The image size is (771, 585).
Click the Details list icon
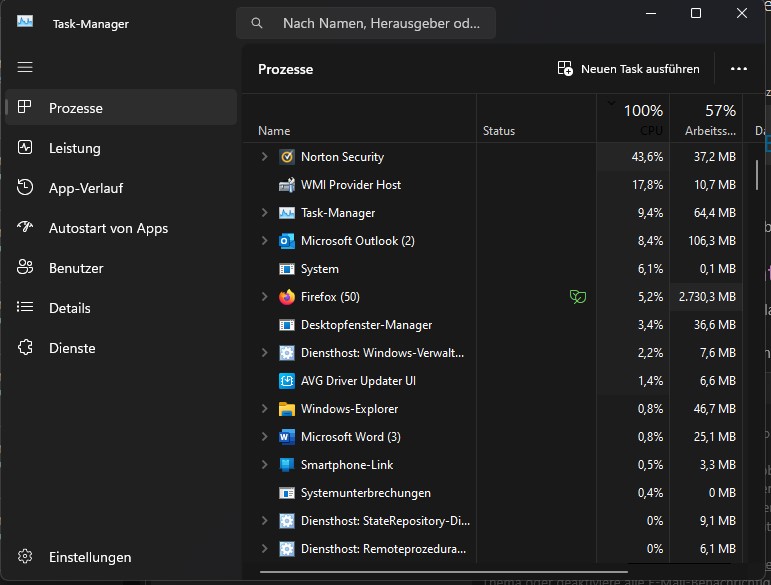pyautogui.click(x=25, y=307)
